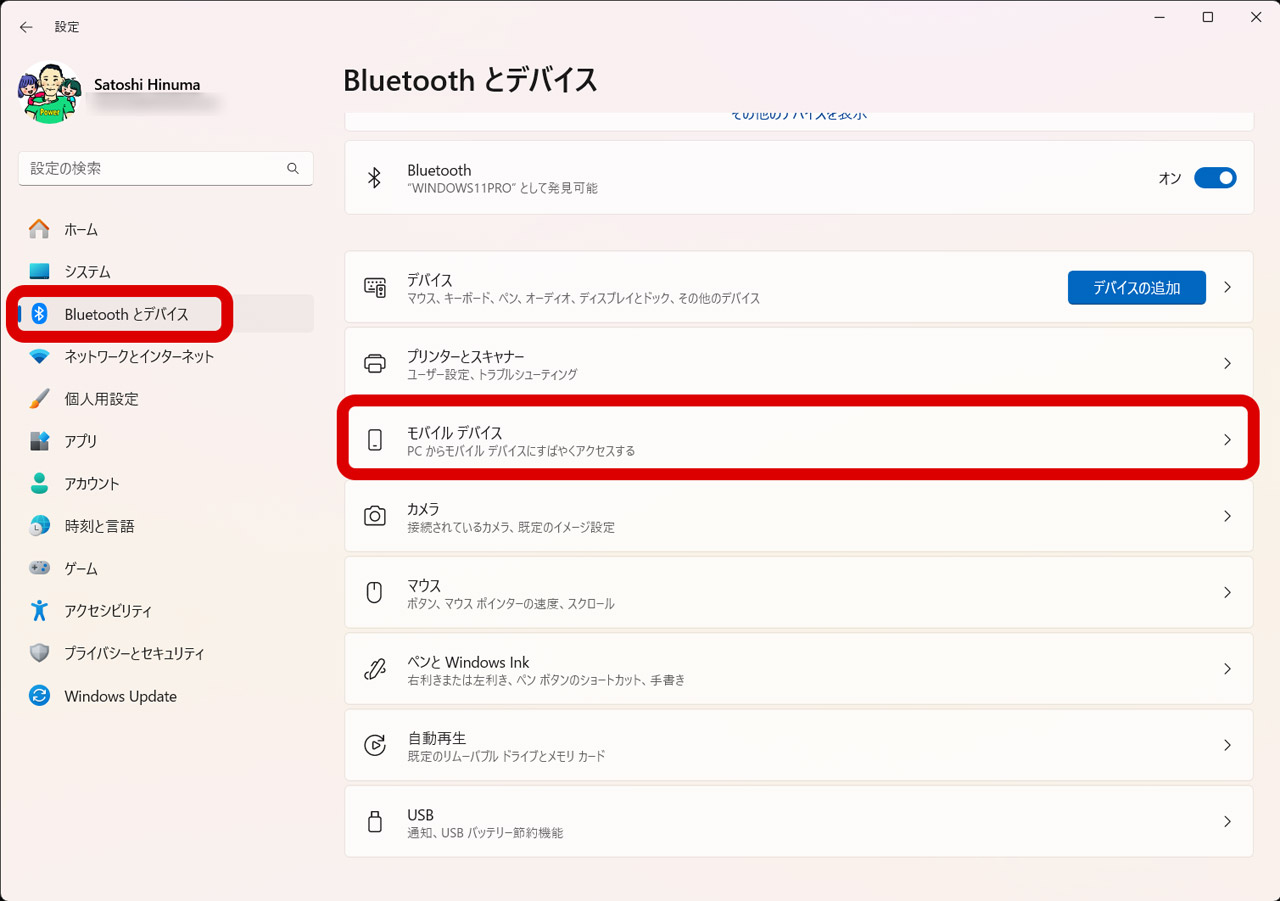Click the Satoshi Hinuma profile picture

coord(50,91)
